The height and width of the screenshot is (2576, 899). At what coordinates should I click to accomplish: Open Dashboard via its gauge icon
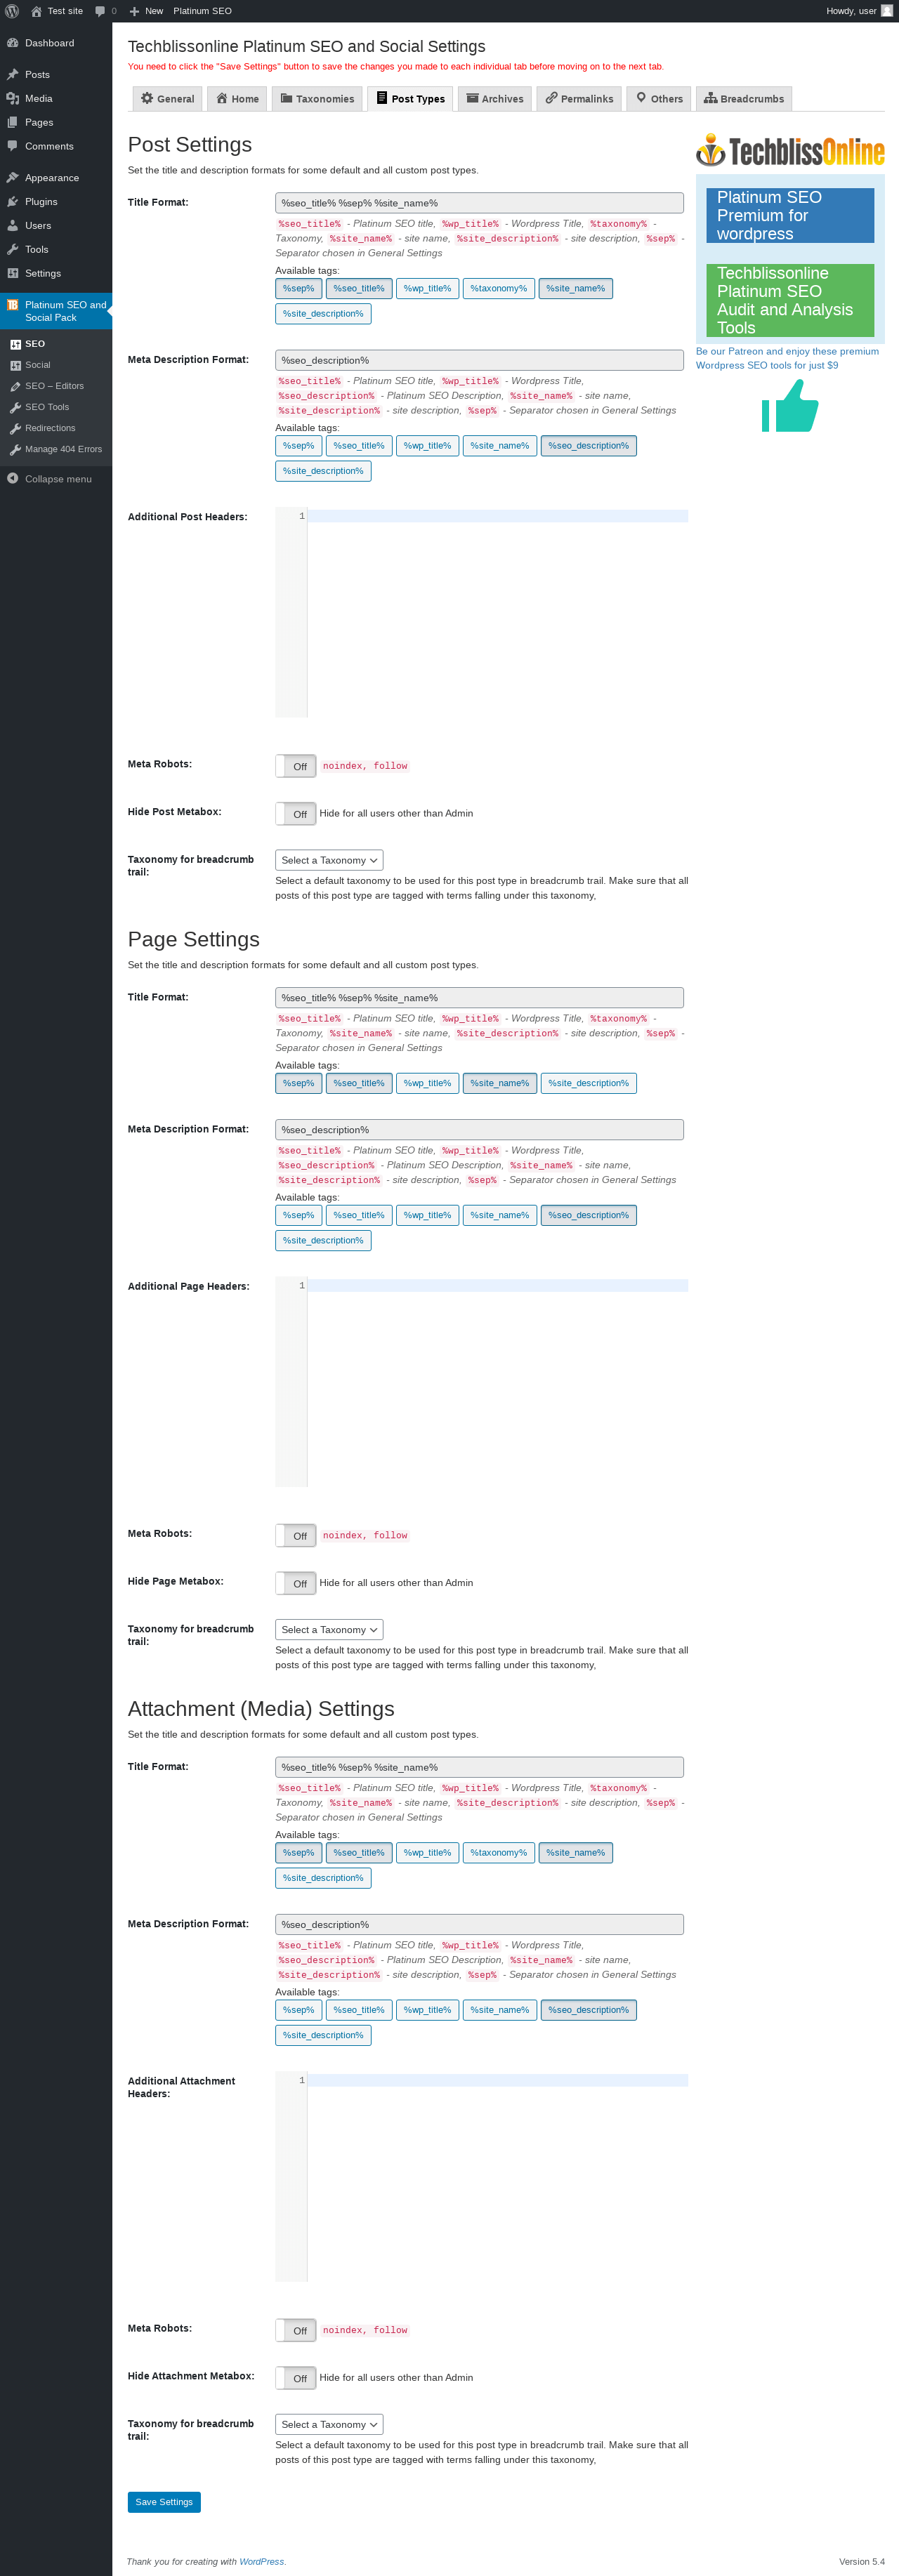[13, 43]
